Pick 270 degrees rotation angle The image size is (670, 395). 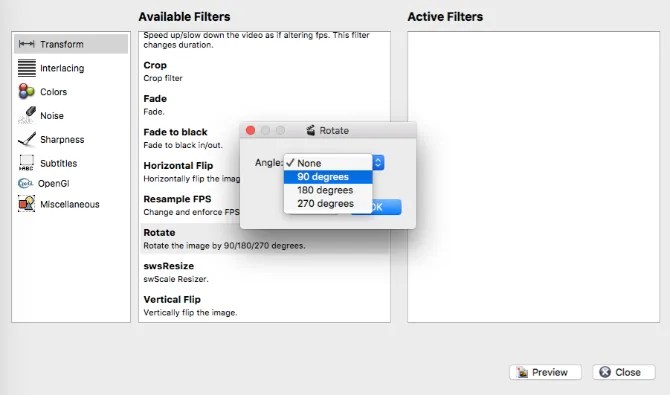[x=328, y=203]
